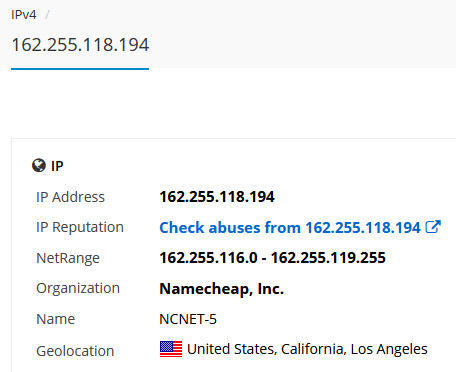Click the IPv4 breadcrumb link
The height and width of the screenshot is (372, 456).
(x=24, y=15)
